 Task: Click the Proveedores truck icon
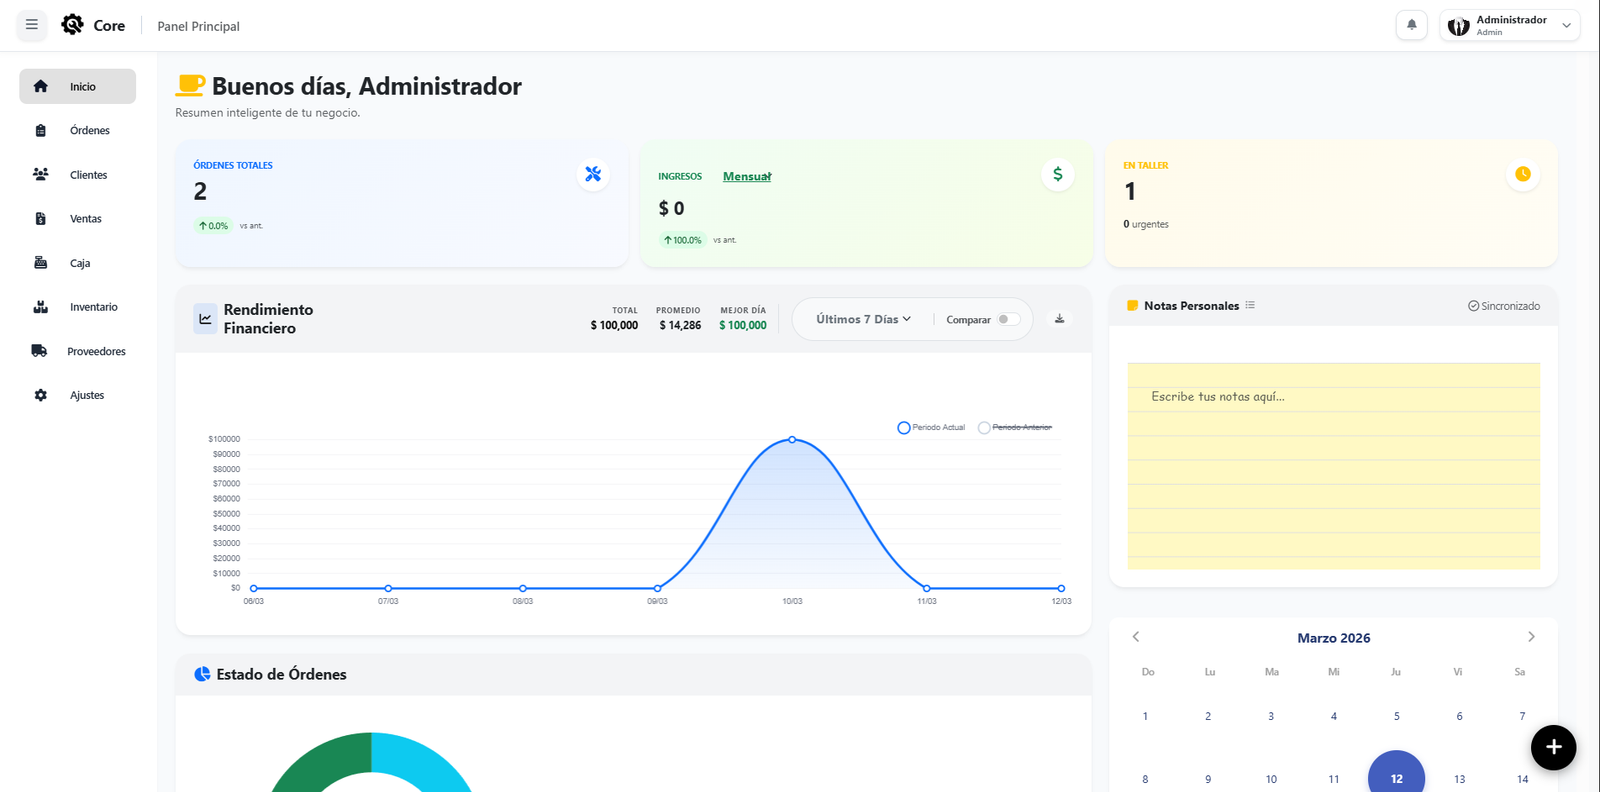coord(40,351)
